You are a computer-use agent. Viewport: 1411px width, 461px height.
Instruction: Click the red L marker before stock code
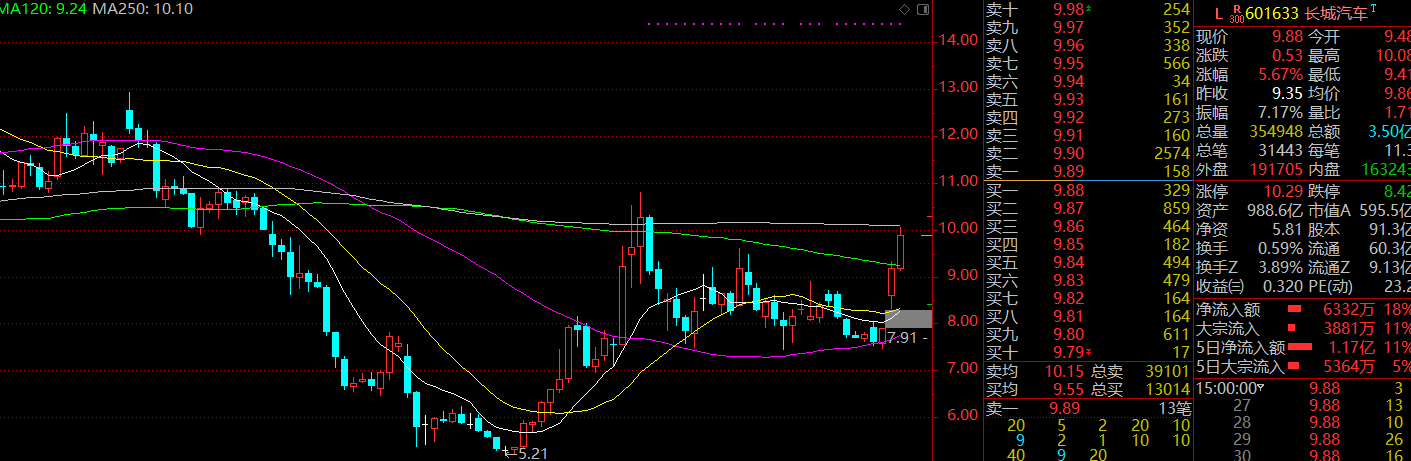click(1218, 14)
